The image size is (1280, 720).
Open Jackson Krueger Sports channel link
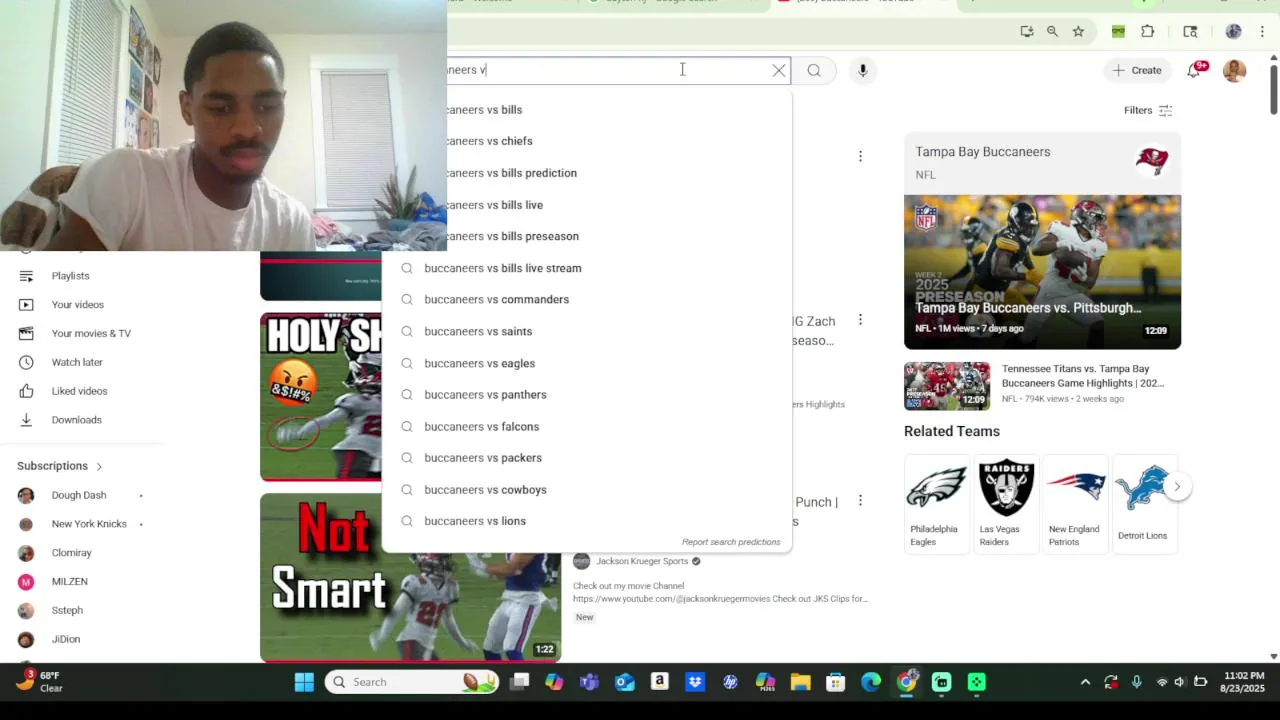[x=642, y=561]
